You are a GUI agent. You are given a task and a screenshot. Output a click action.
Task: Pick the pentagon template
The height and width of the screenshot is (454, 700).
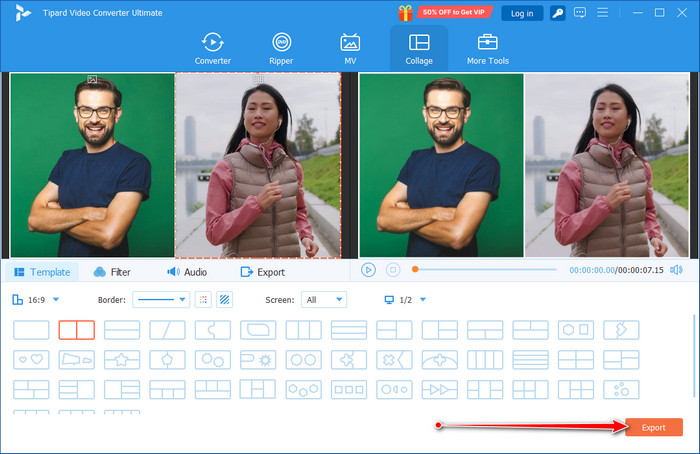[x=167, y=359]
